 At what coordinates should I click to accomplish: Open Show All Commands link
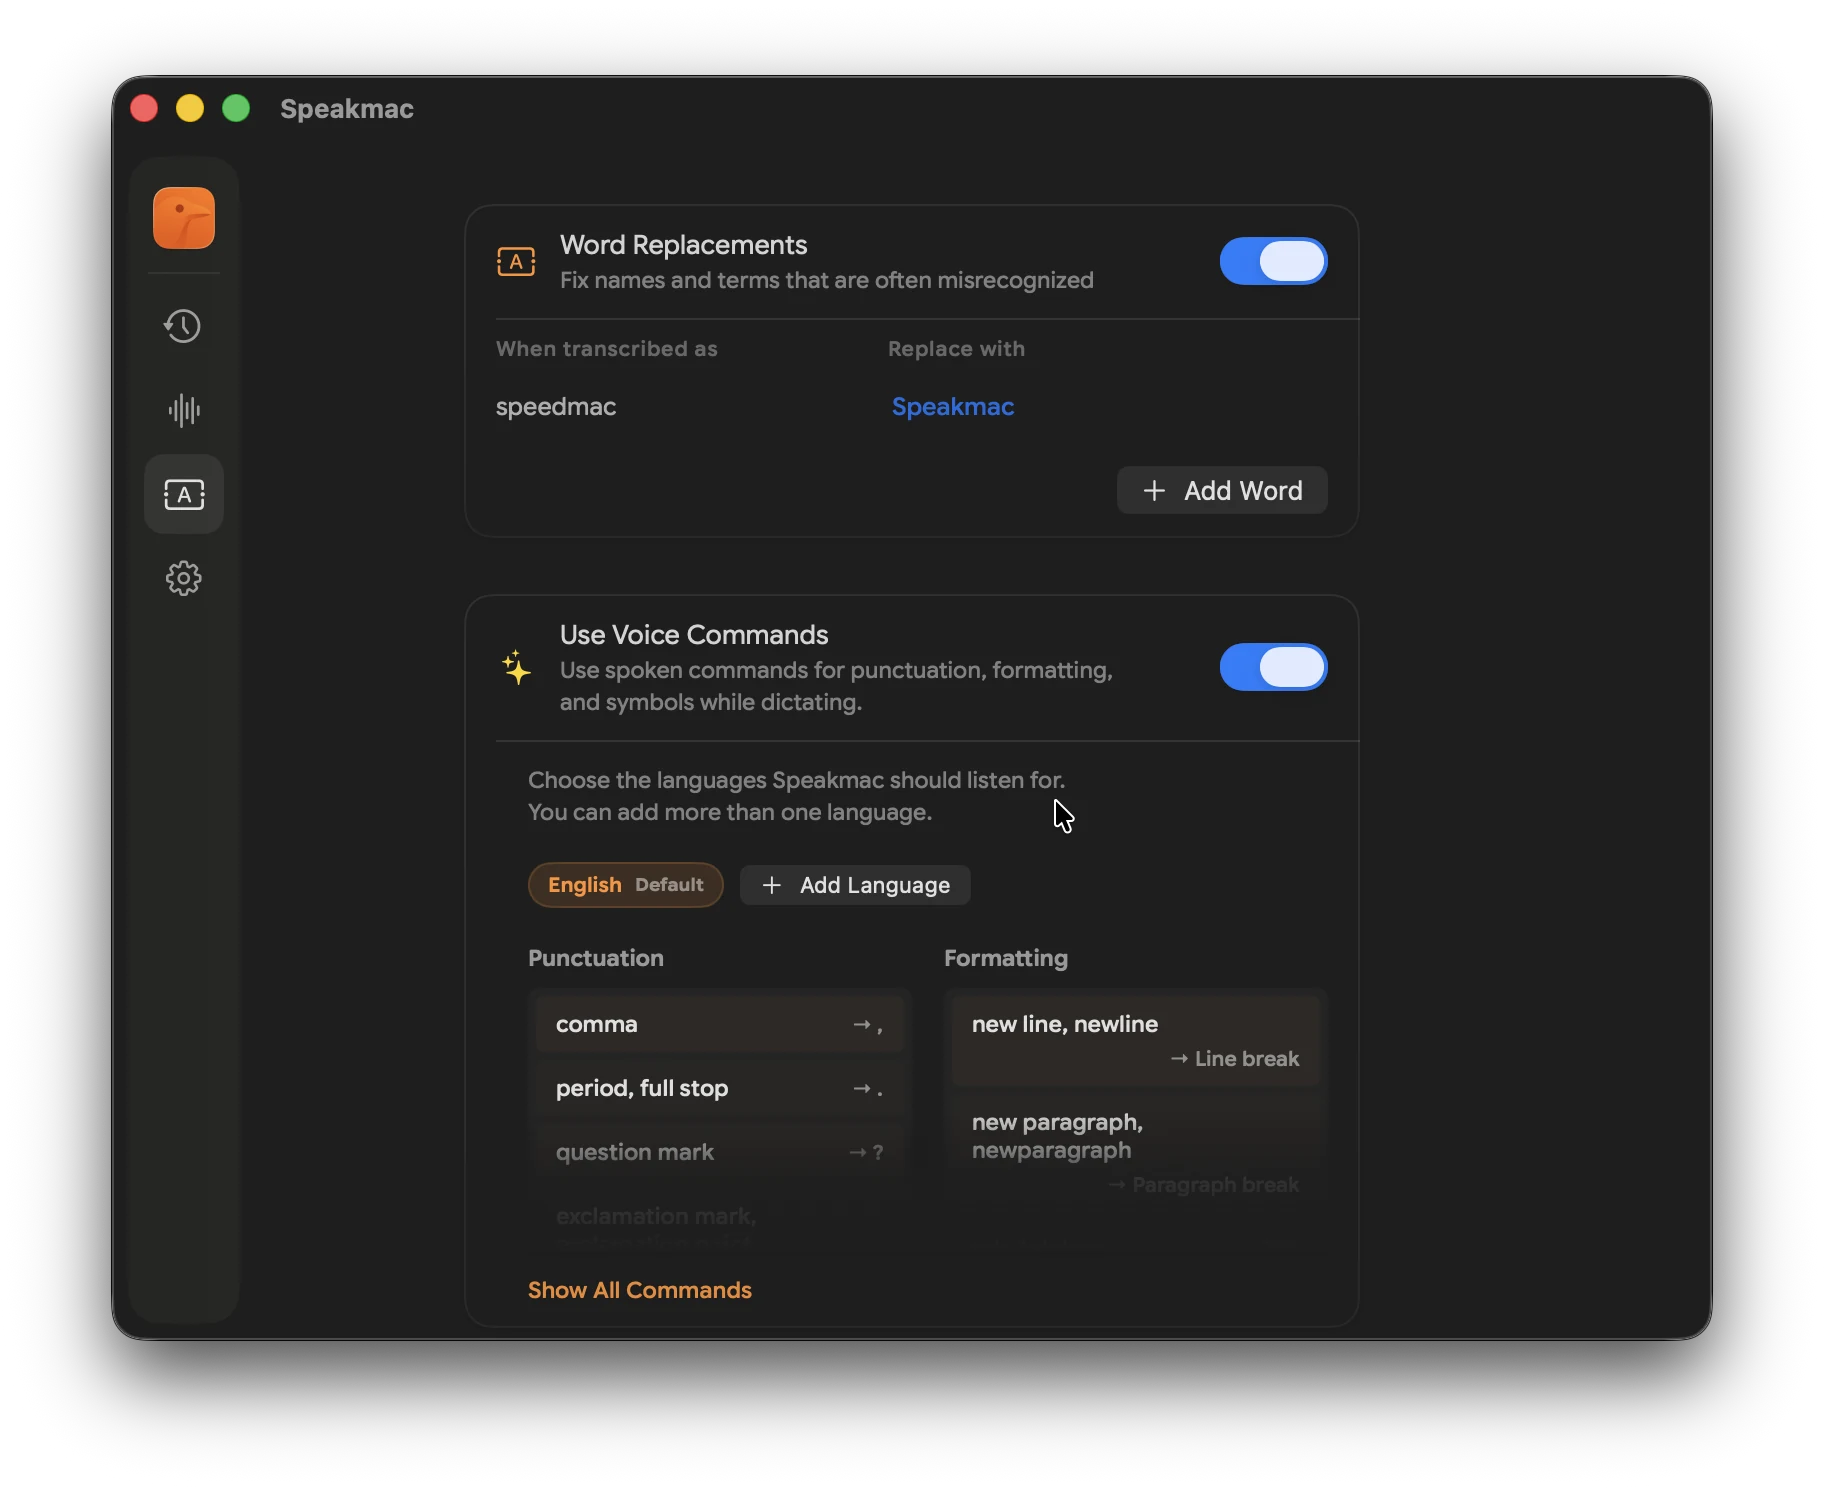[x=640, y=1290]
